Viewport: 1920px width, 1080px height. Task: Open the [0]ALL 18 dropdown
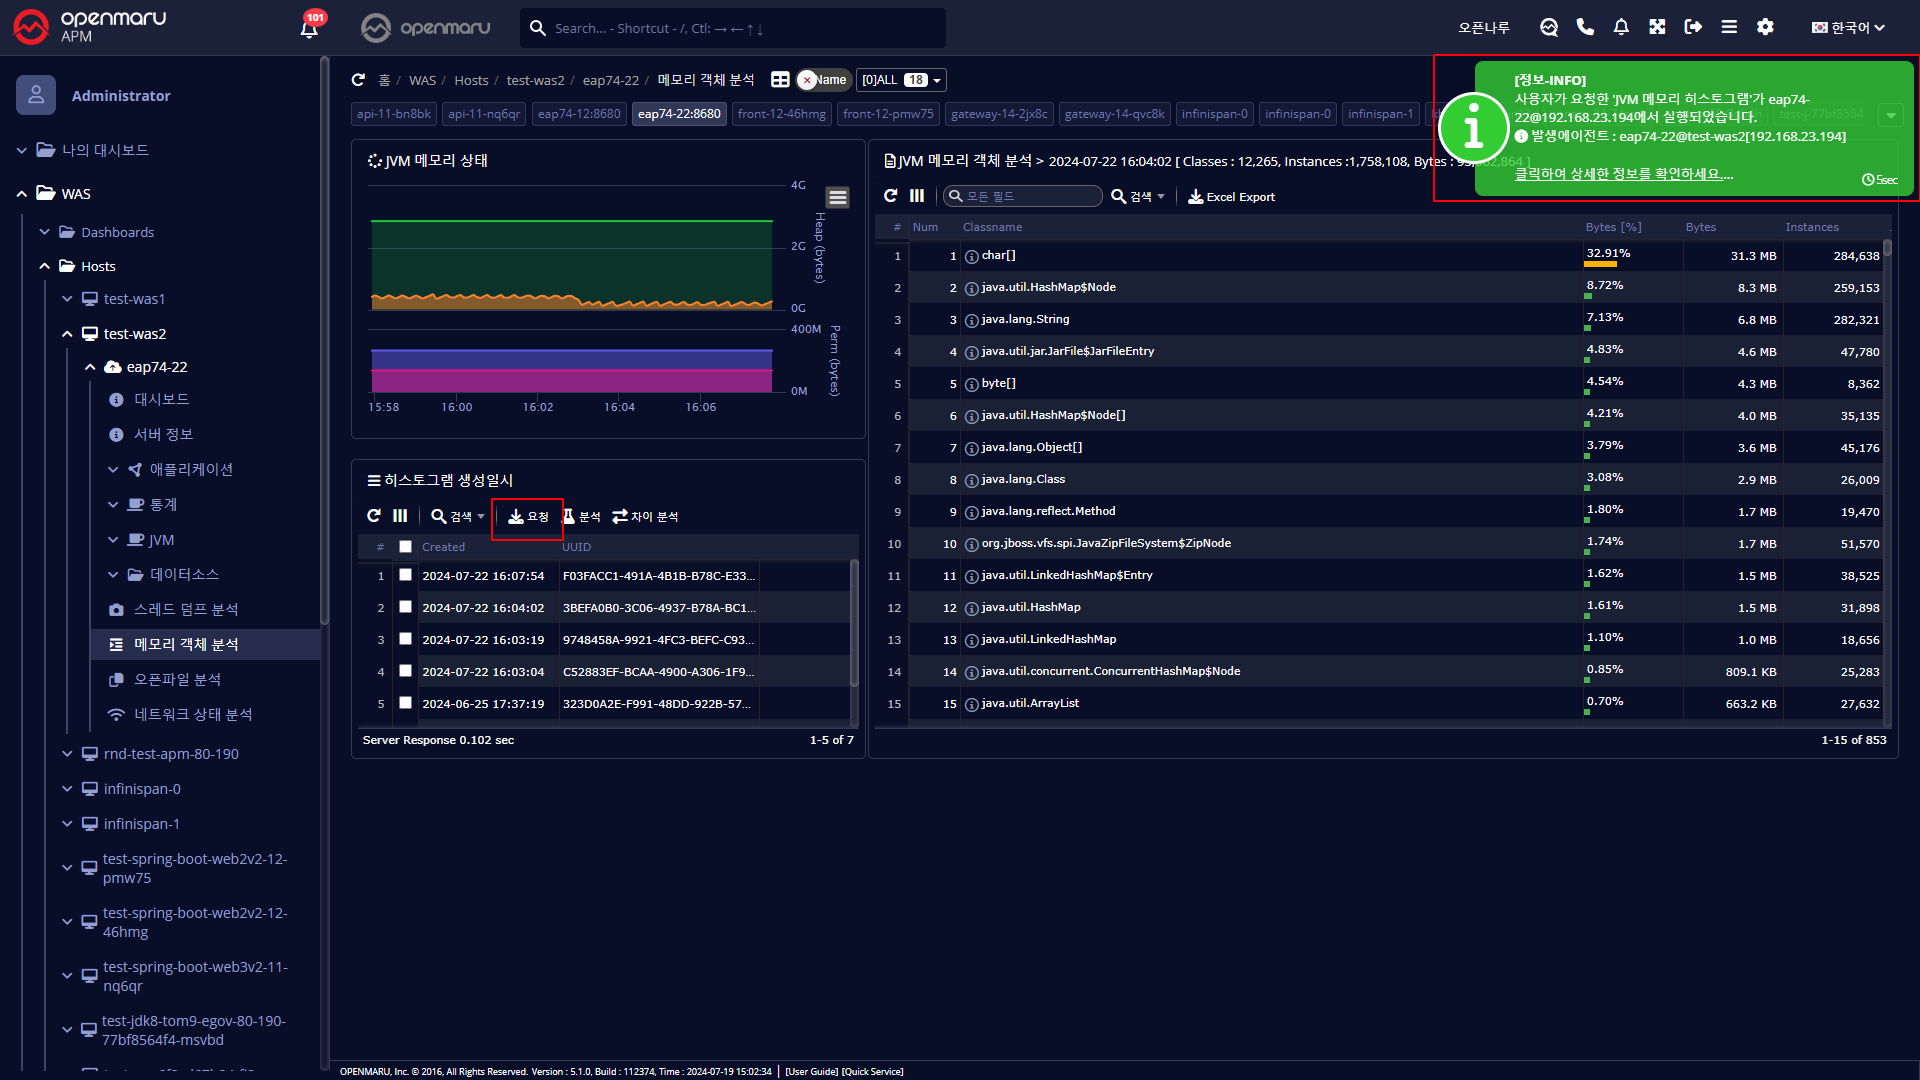(x=901, y=80)
